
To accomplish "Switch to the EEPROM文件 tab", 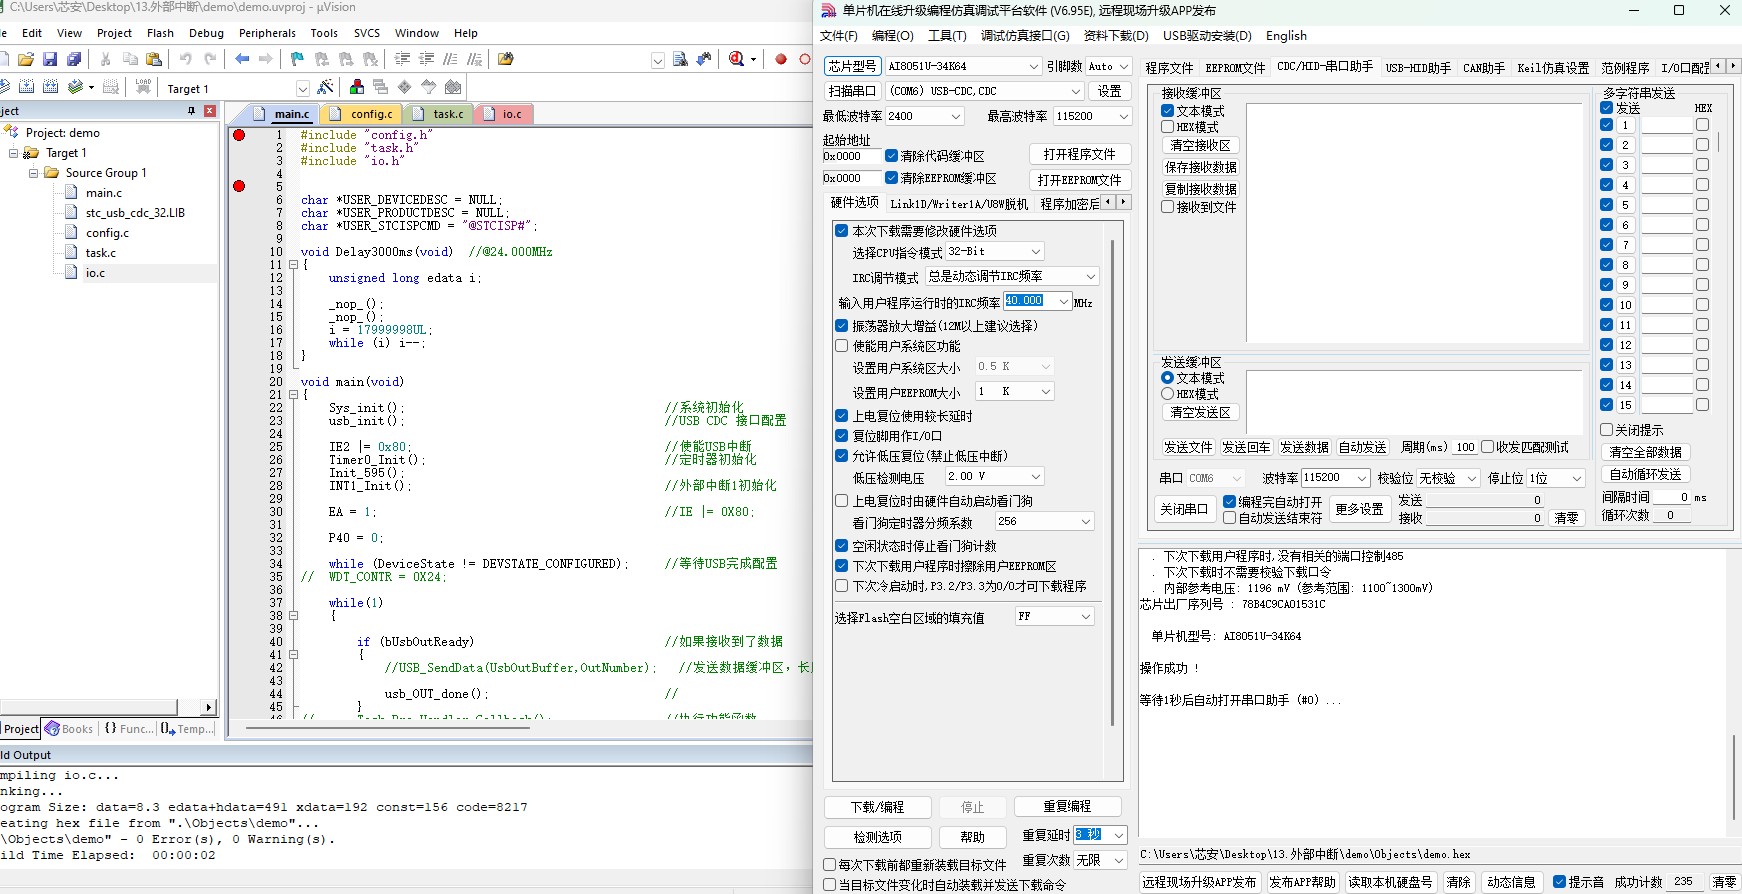I will tap(1235, 68).
